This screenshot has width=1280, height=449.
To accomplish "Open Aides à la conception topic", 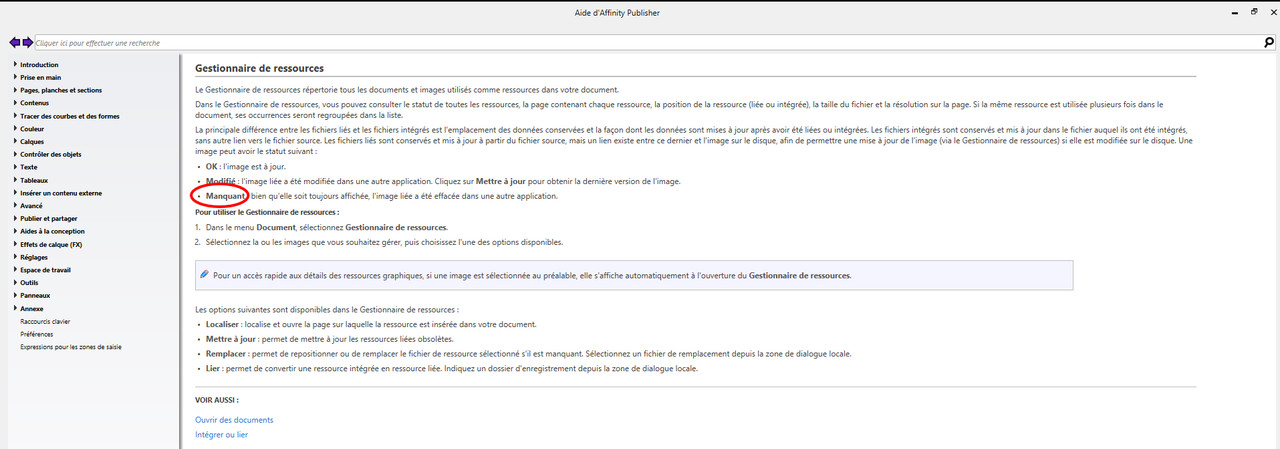I will coord(52,232).
